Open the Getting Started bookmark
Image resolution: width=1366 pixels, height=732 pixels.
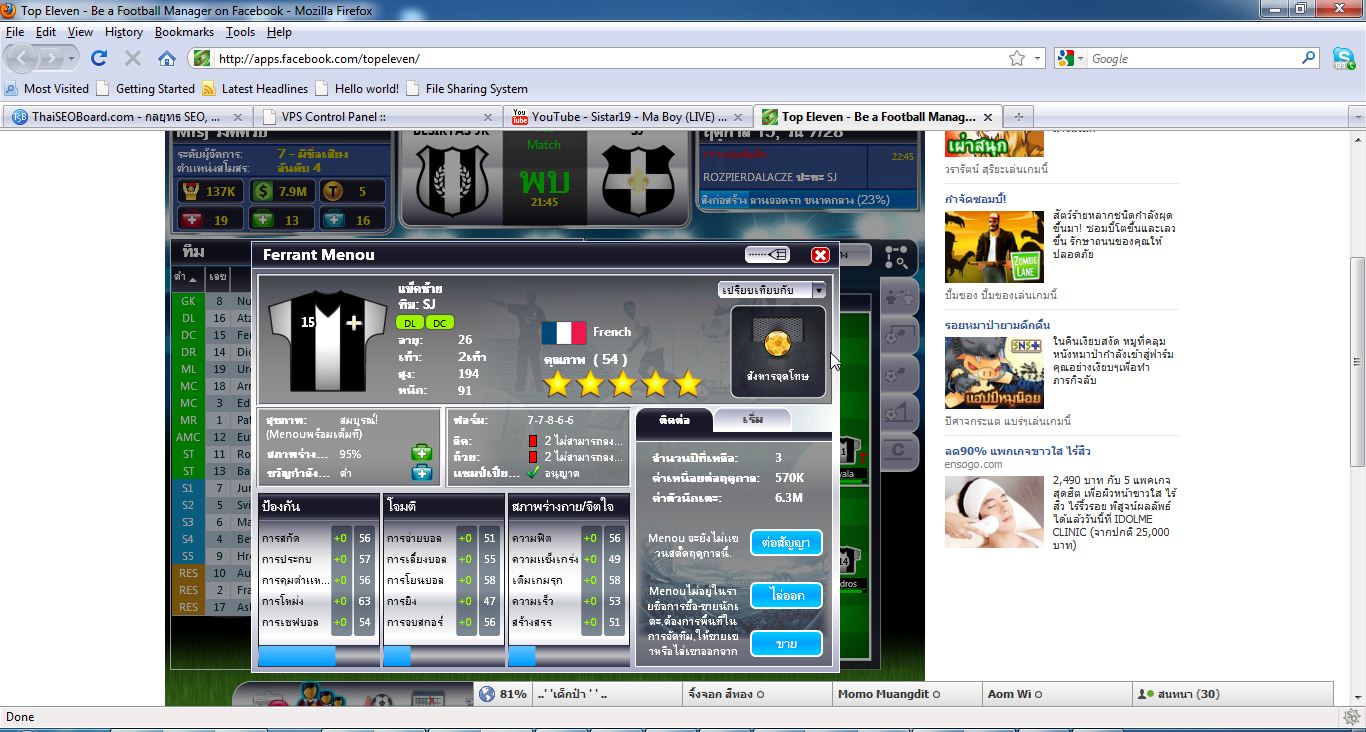[x=145, y=88]
